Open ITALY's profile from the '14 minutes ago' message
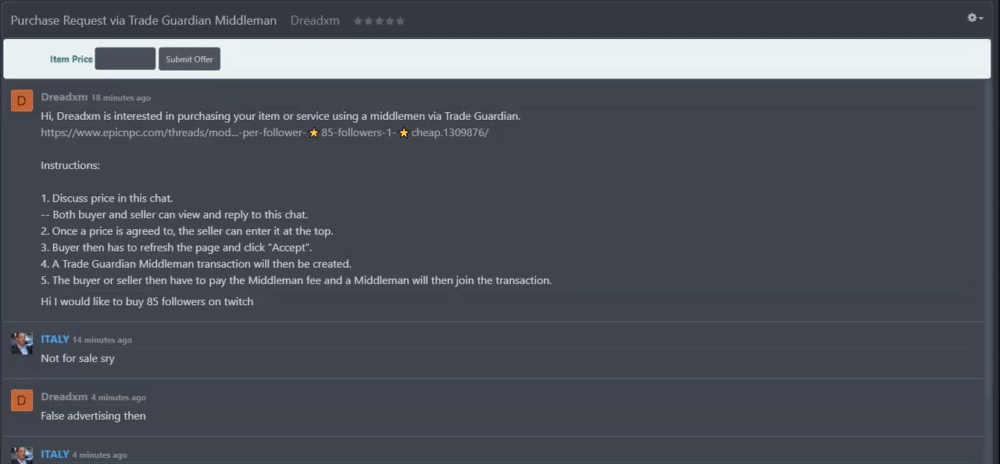This screenshot has width=1000, height=464. point(55,339)
